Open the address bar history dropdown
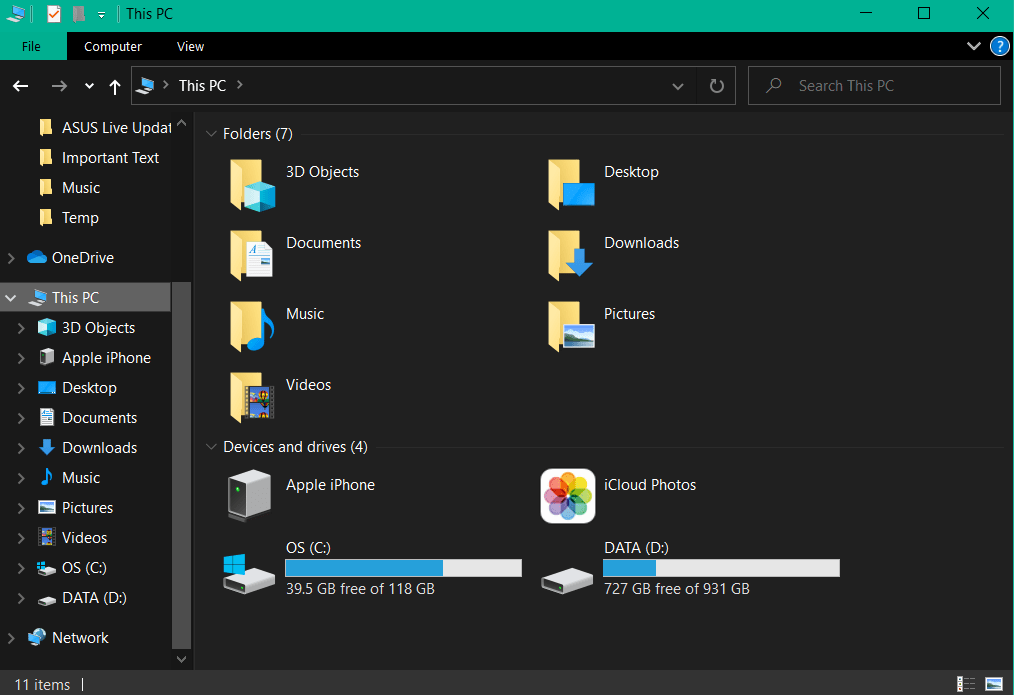Viewport: 1014px width, 695px height. click(678, 86)
